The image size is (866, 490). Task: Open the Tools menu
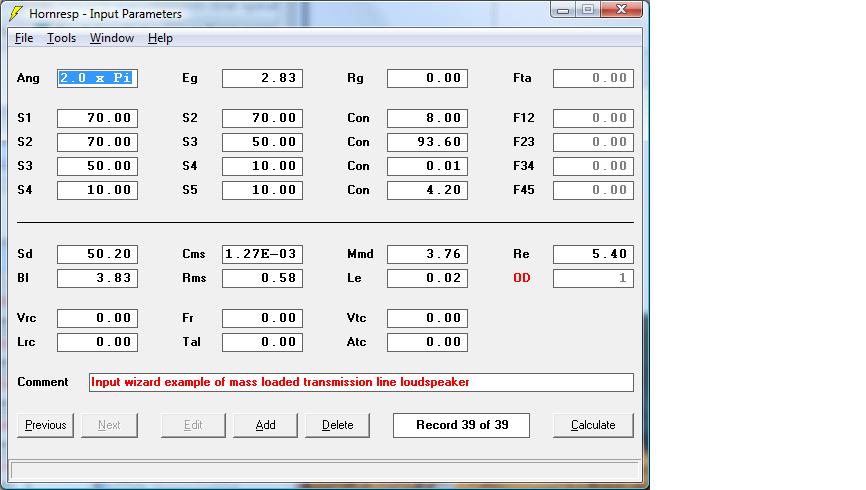click(x=61, y=38)
